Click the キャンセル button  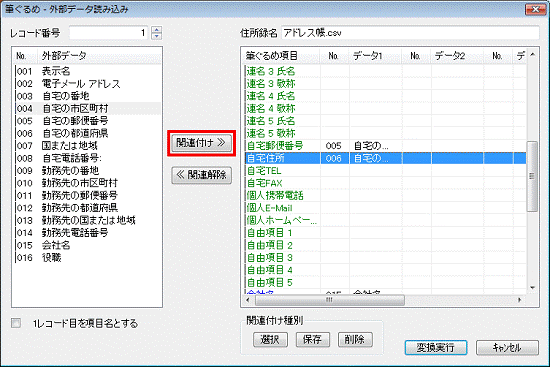[507, 348]
